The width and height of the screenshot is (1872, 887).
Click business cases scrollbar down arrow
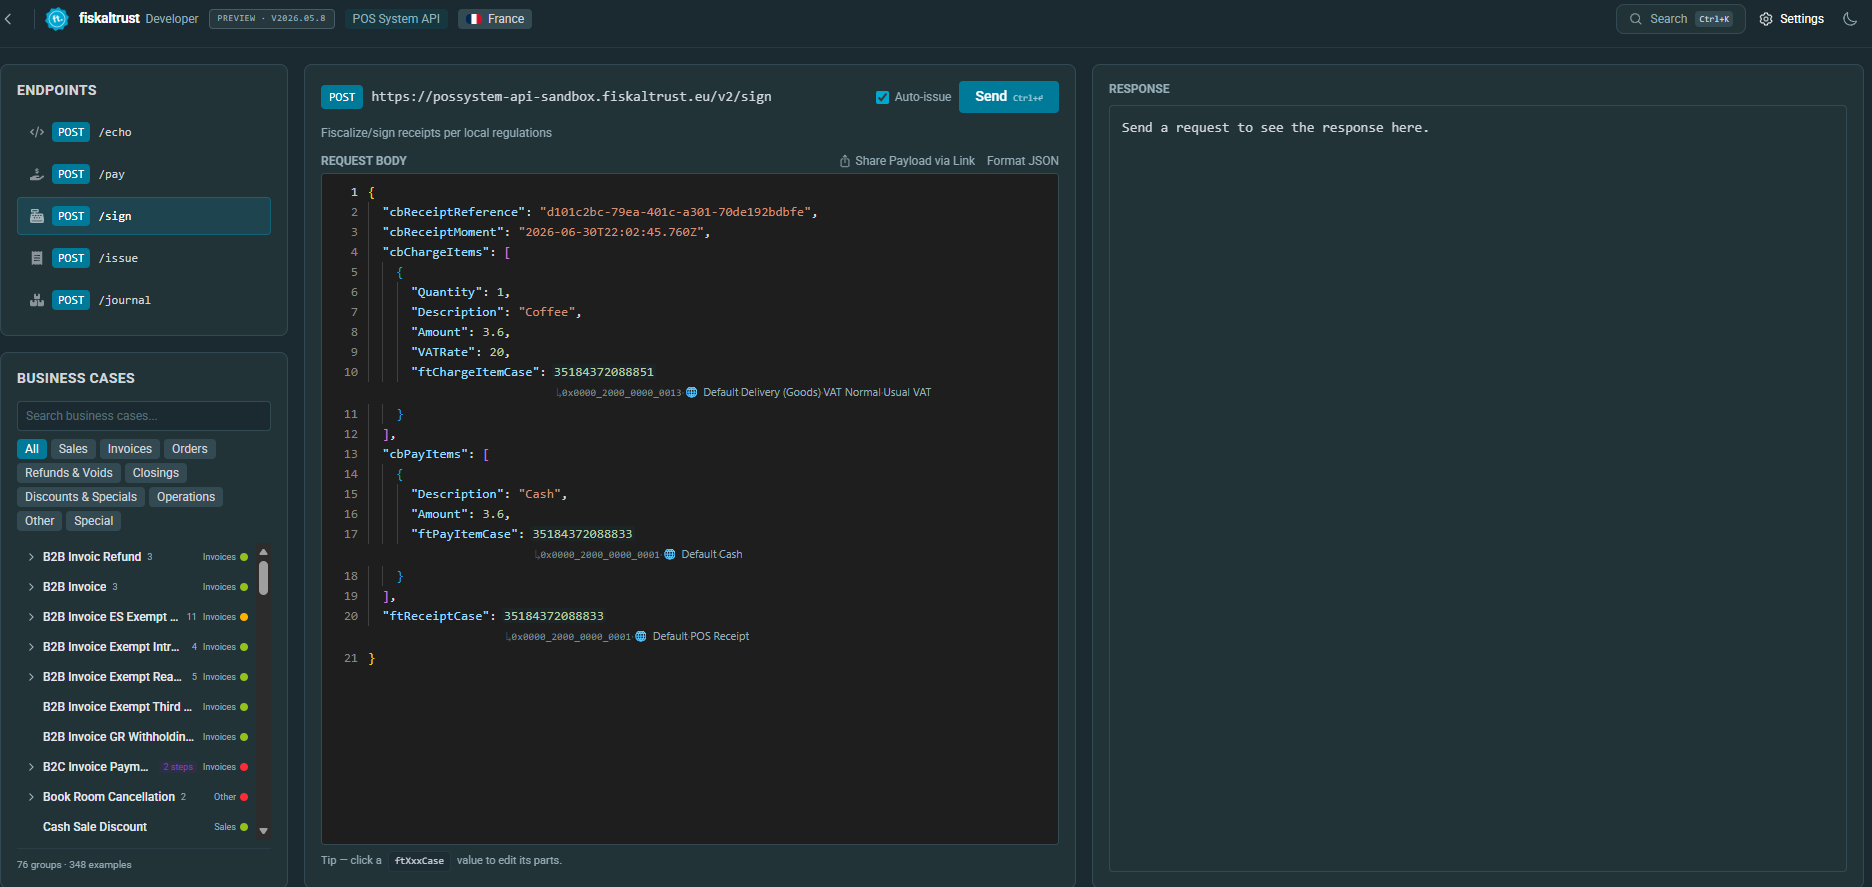pos(264,830)
